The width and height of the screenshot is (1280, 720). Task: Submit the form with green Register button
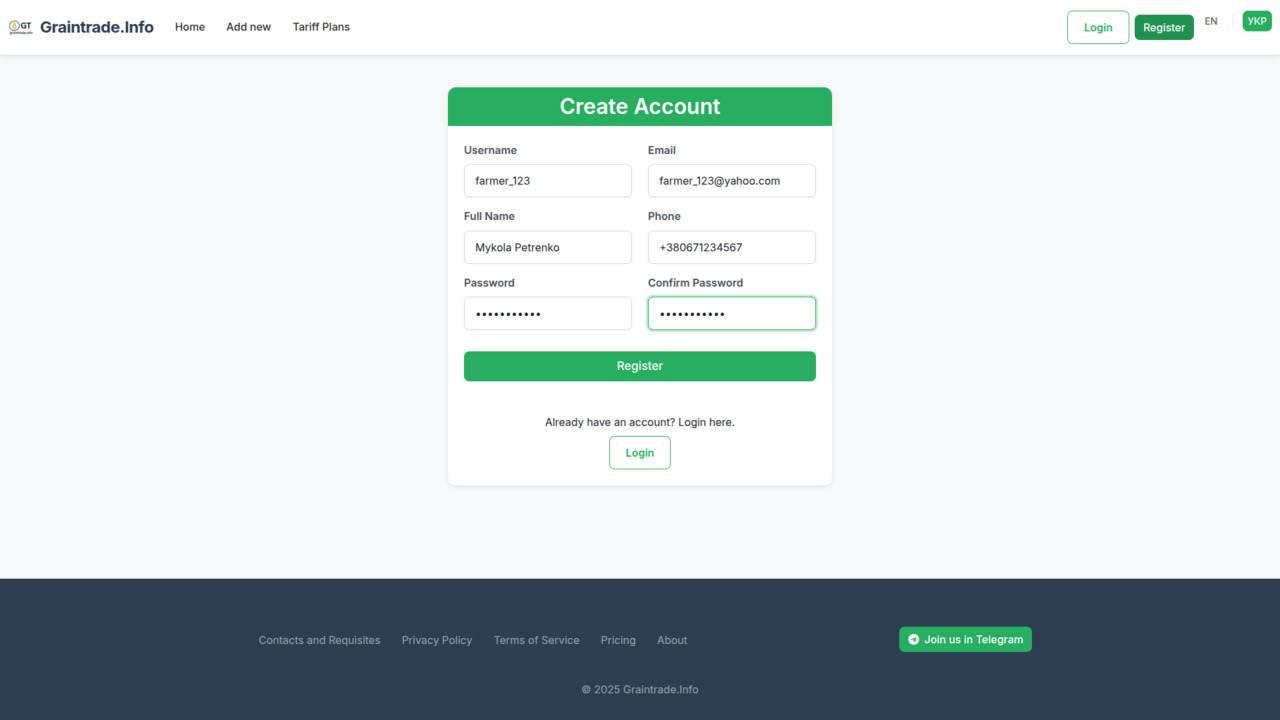point(640,366)
